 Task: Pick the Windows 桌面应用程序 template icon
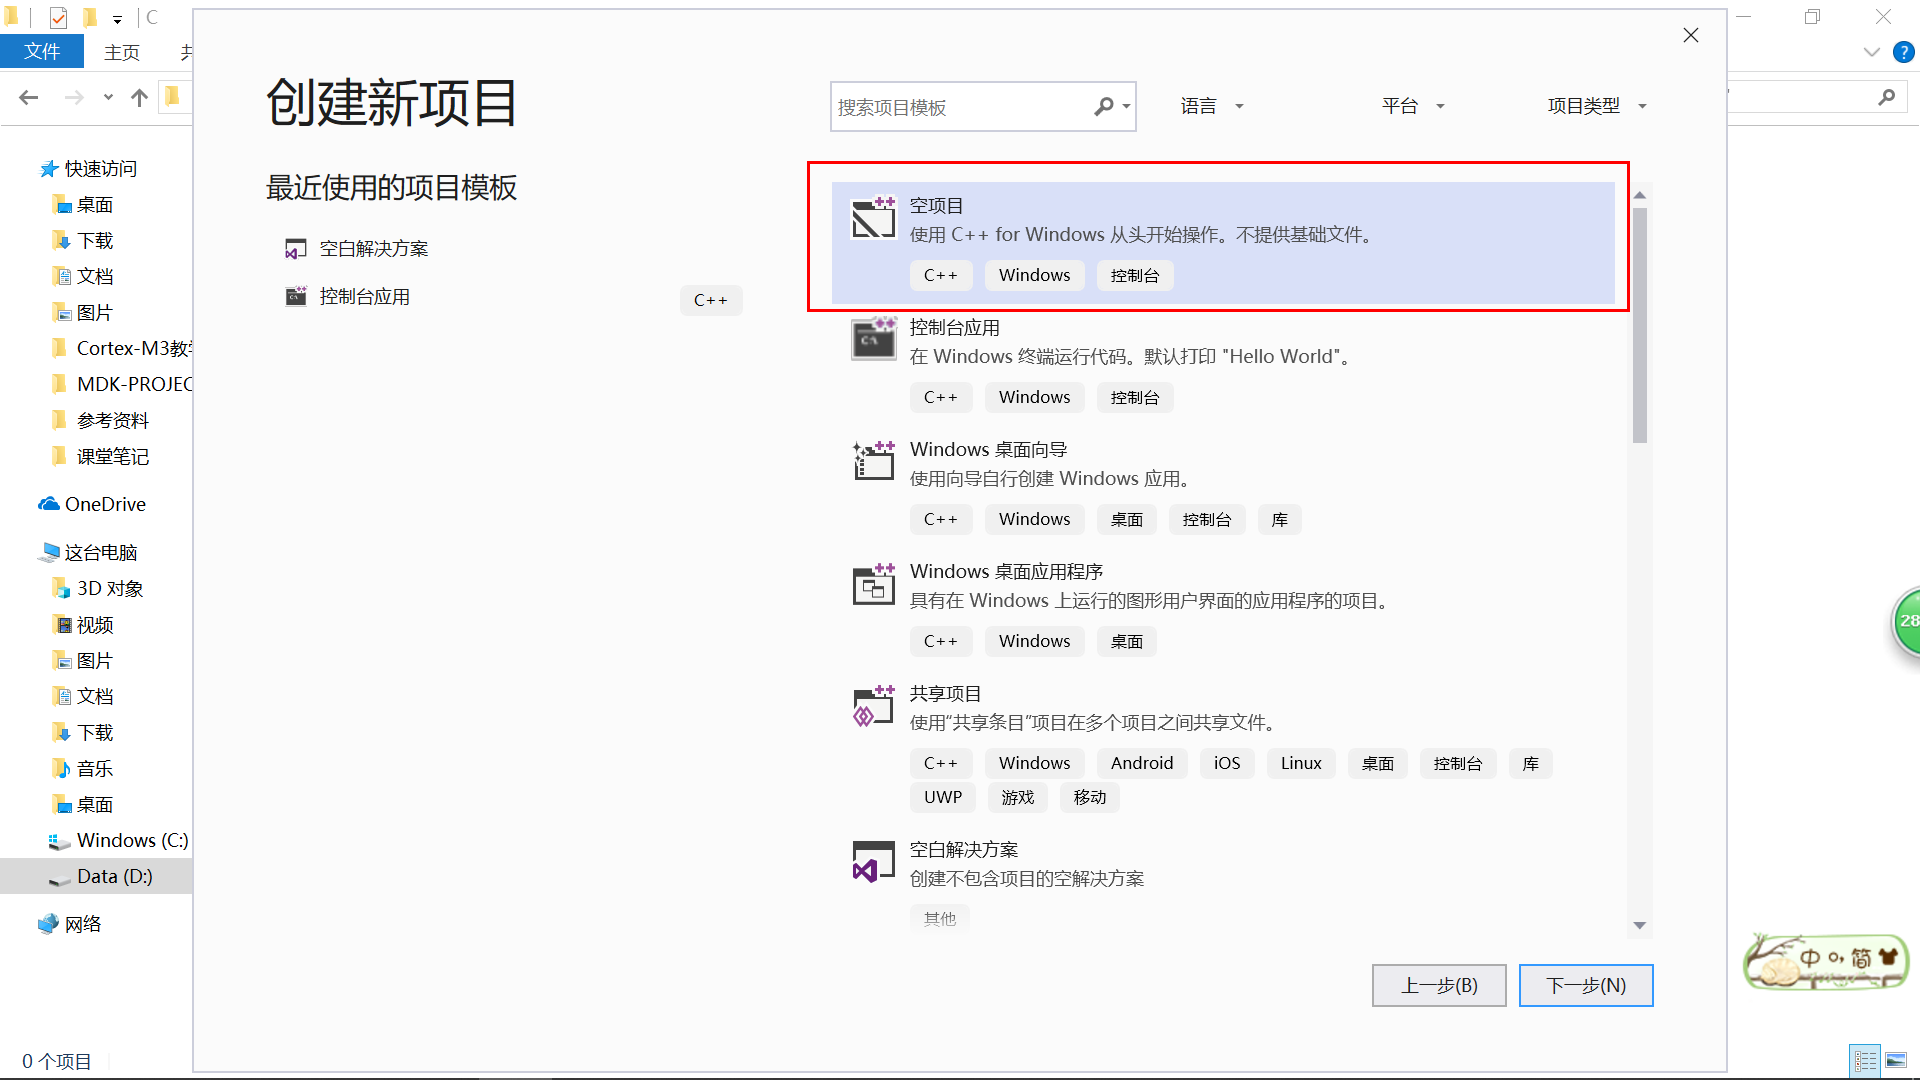pyautogui.click(x=873, y=584)
